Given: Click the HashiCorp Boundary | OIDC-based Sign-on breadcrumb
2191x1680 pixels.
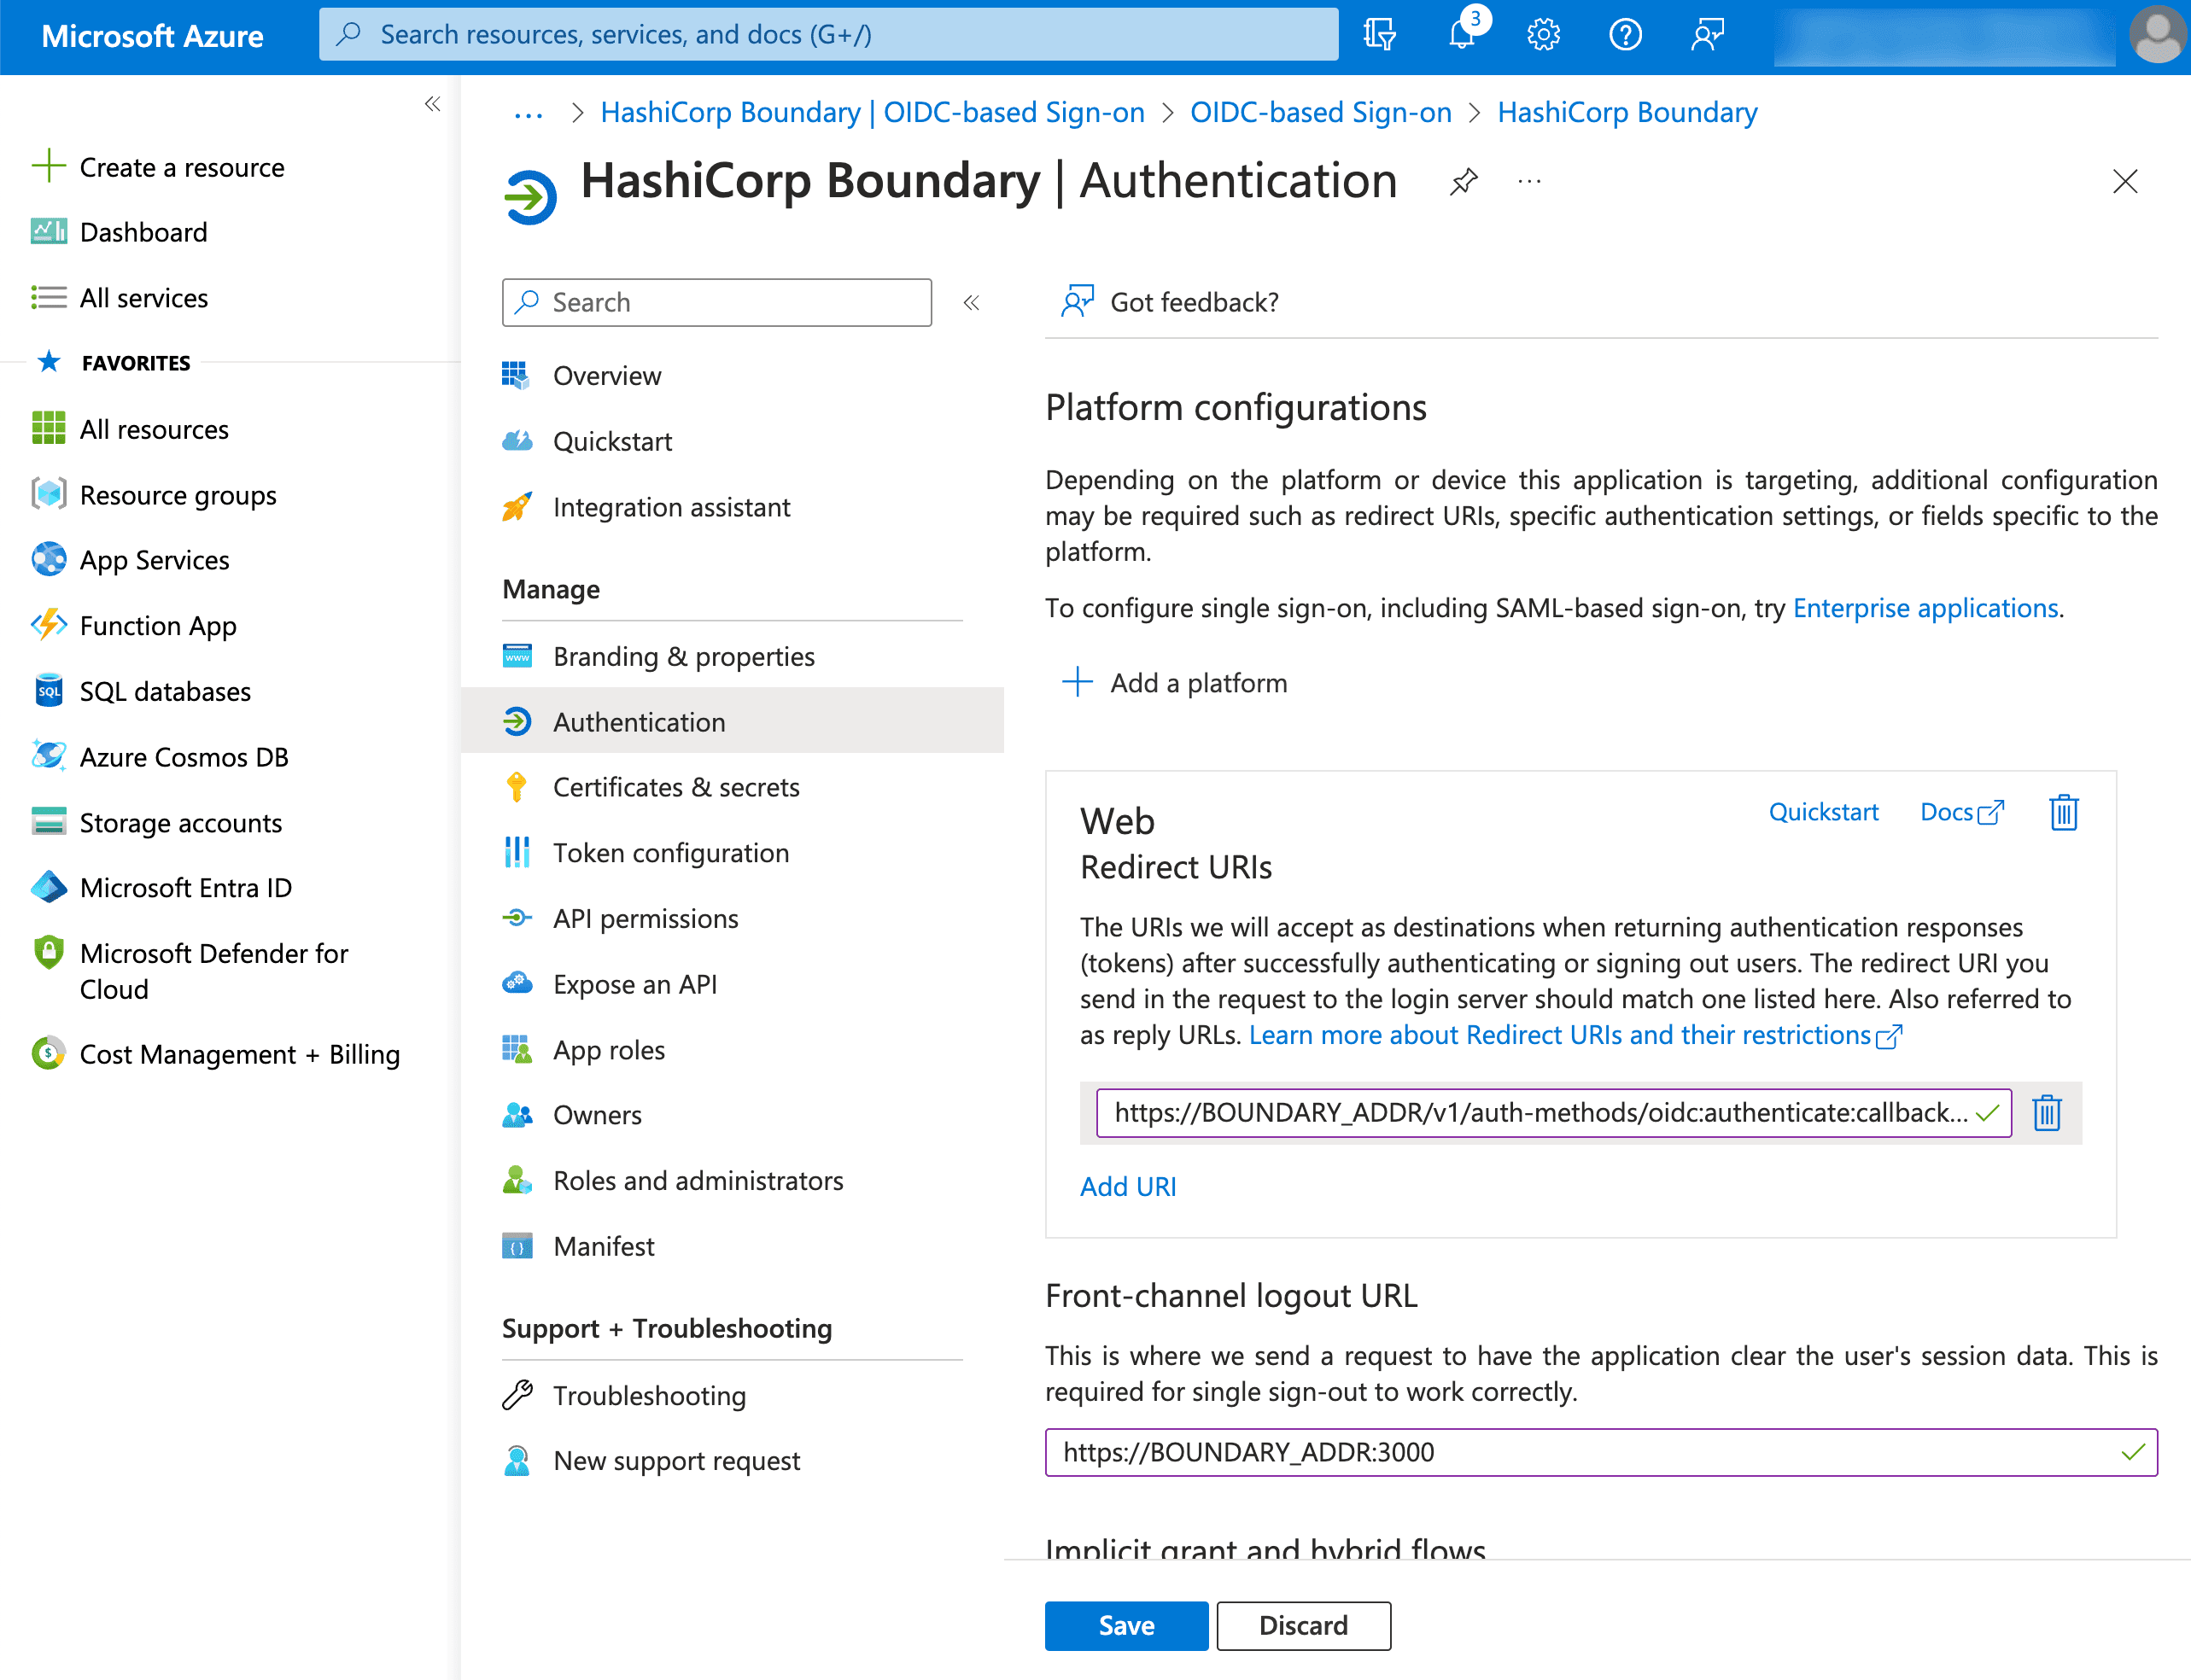Looking at the screenshot, I should coord(872,112).
